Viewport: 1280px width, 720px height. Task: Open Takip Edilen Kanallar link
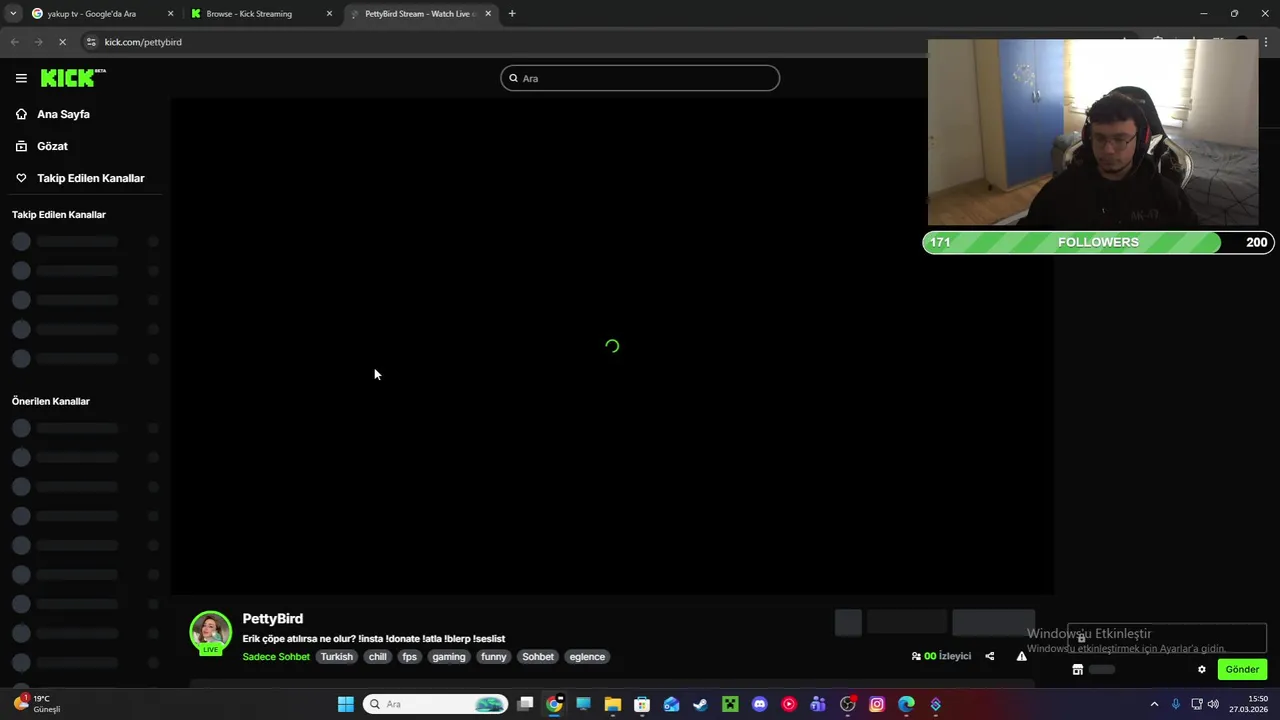tap(90, 178)
